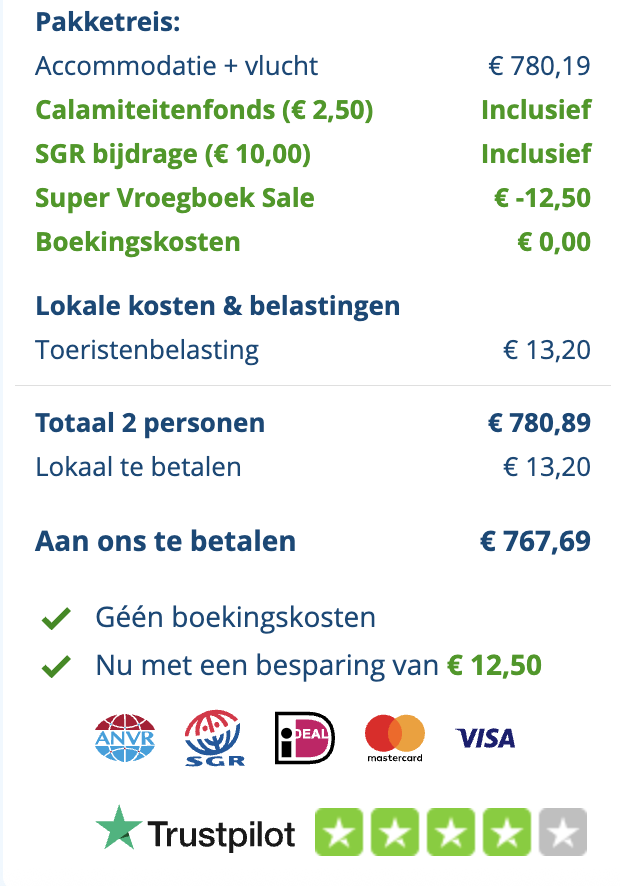This screenshot has width=620, height=886.
Task: Click the iDEAL payment icon
Action: click(304, 739)
